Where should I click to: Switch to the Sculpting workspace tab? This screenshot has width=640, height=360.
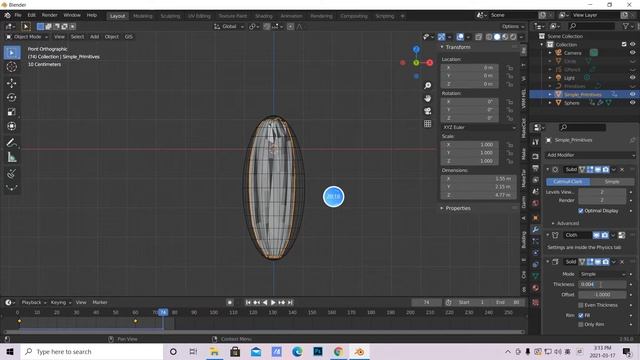click(170, 16)
